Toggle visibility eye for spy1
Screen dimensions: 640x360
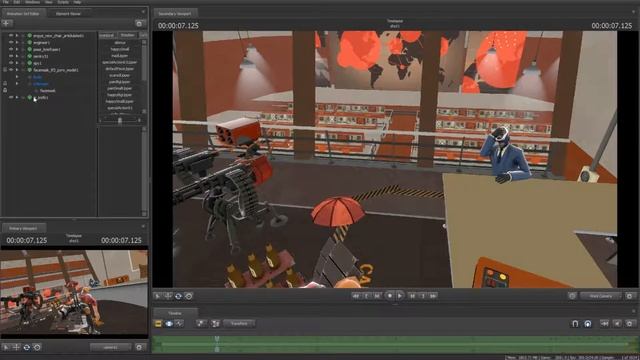click(11, 63)
